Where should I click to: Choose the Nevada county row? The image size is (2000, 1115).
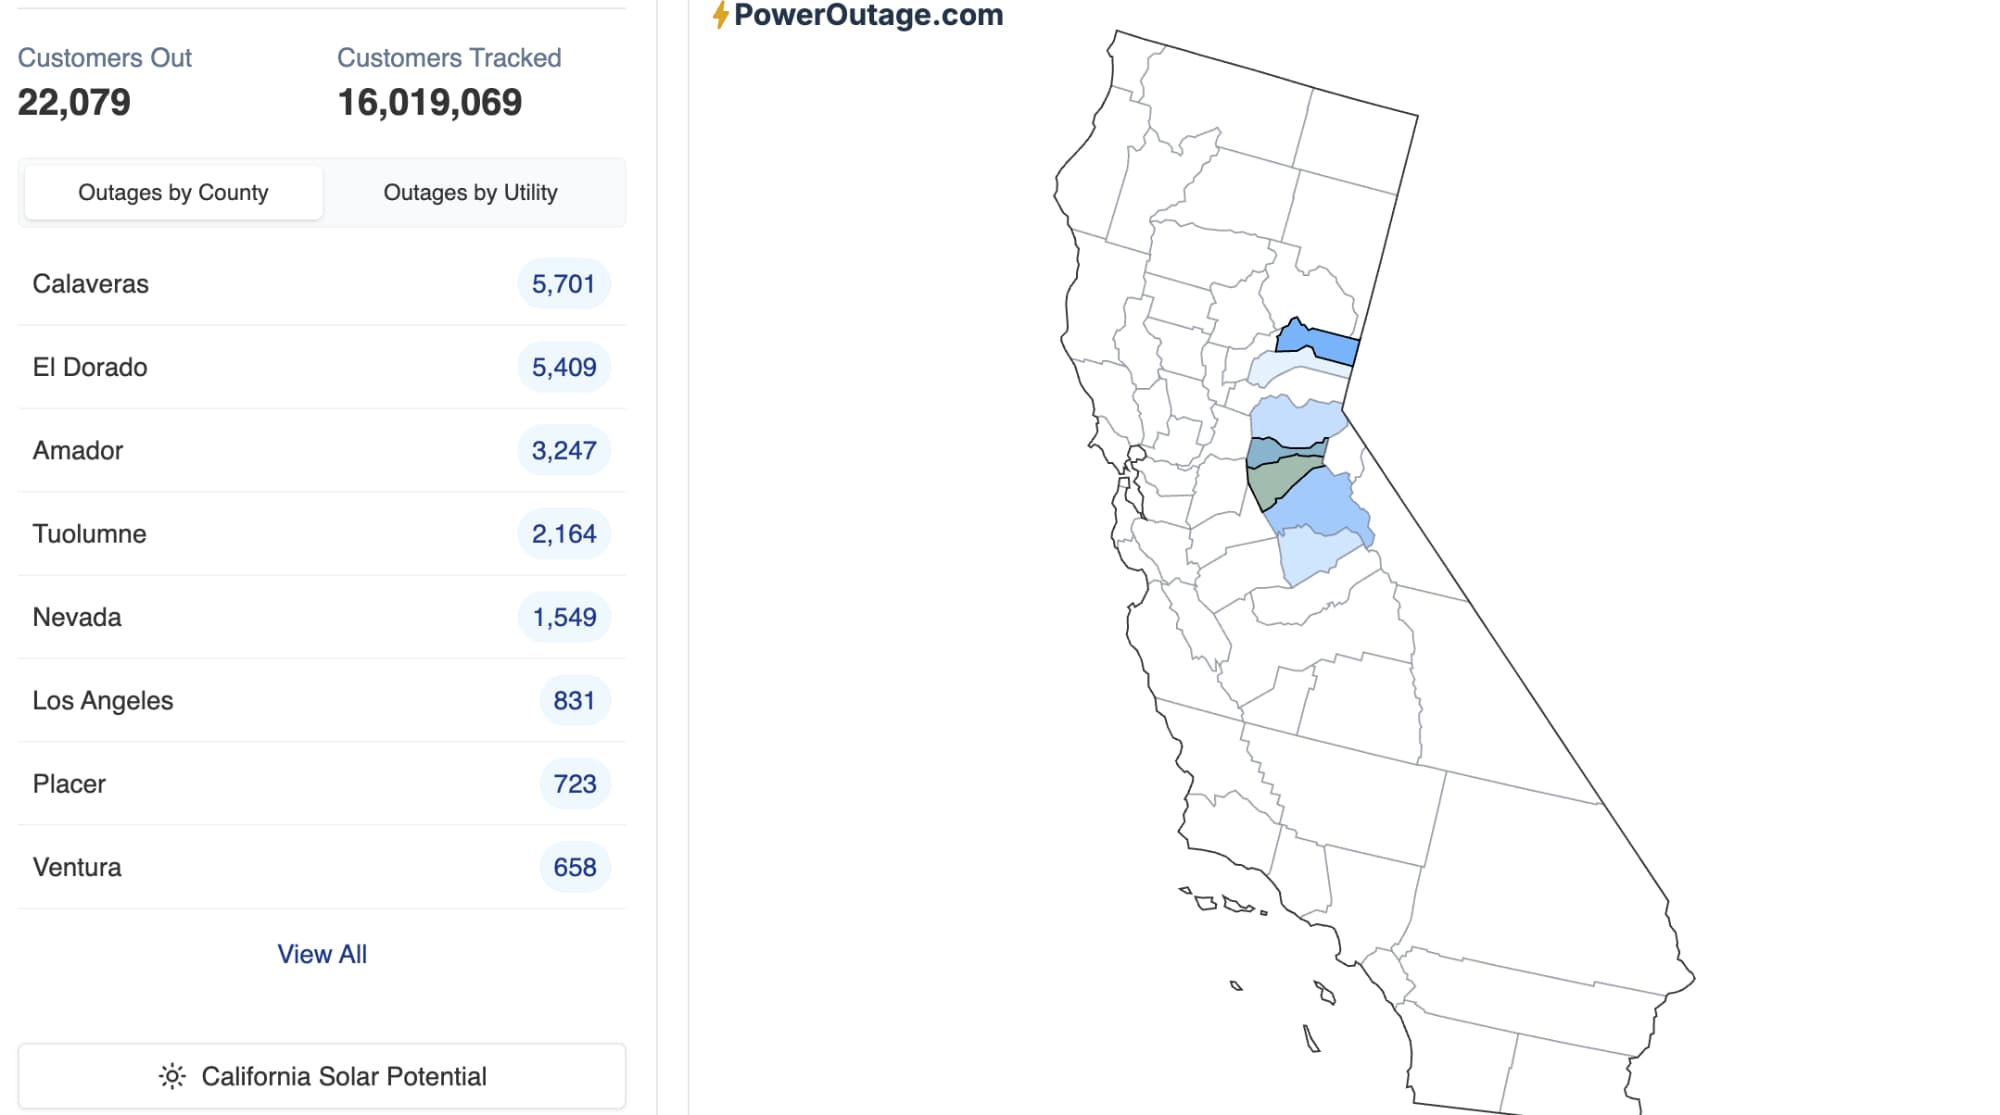(x=77, y=617)
